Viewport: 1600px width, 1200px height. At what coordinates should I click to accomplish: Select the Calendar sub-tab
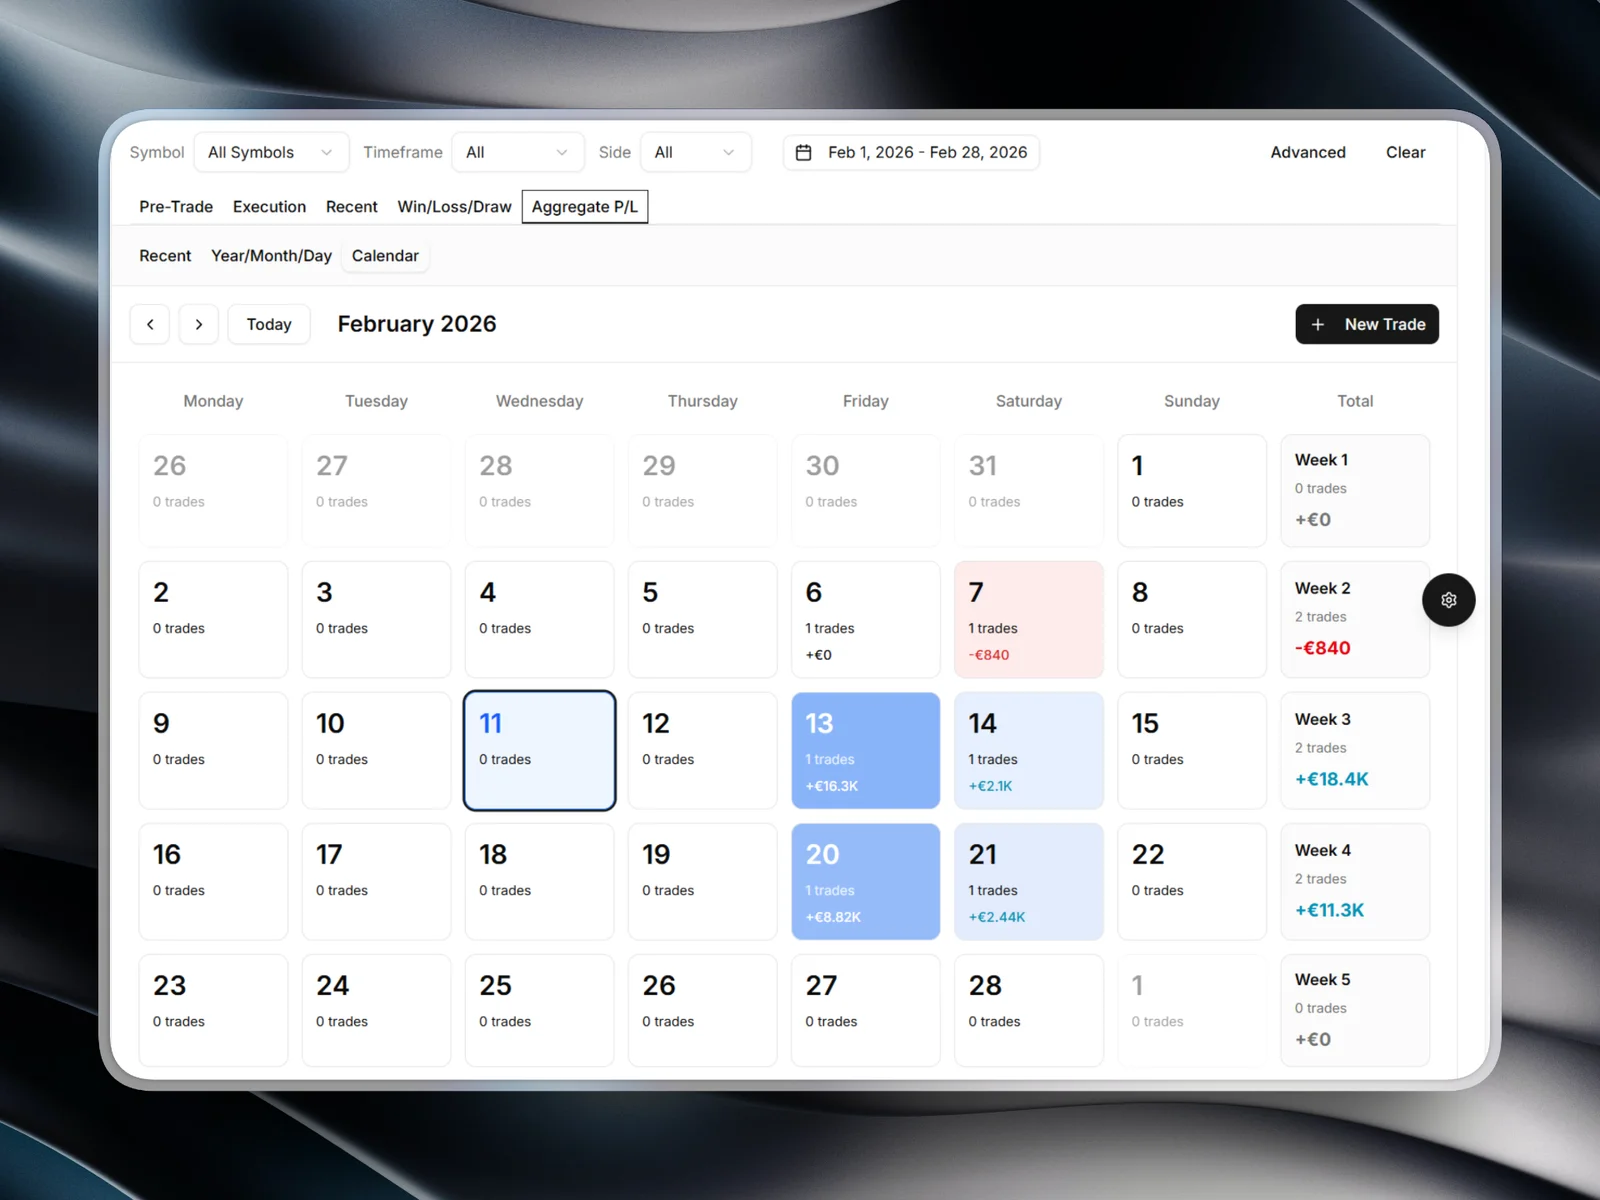[385, 256]
